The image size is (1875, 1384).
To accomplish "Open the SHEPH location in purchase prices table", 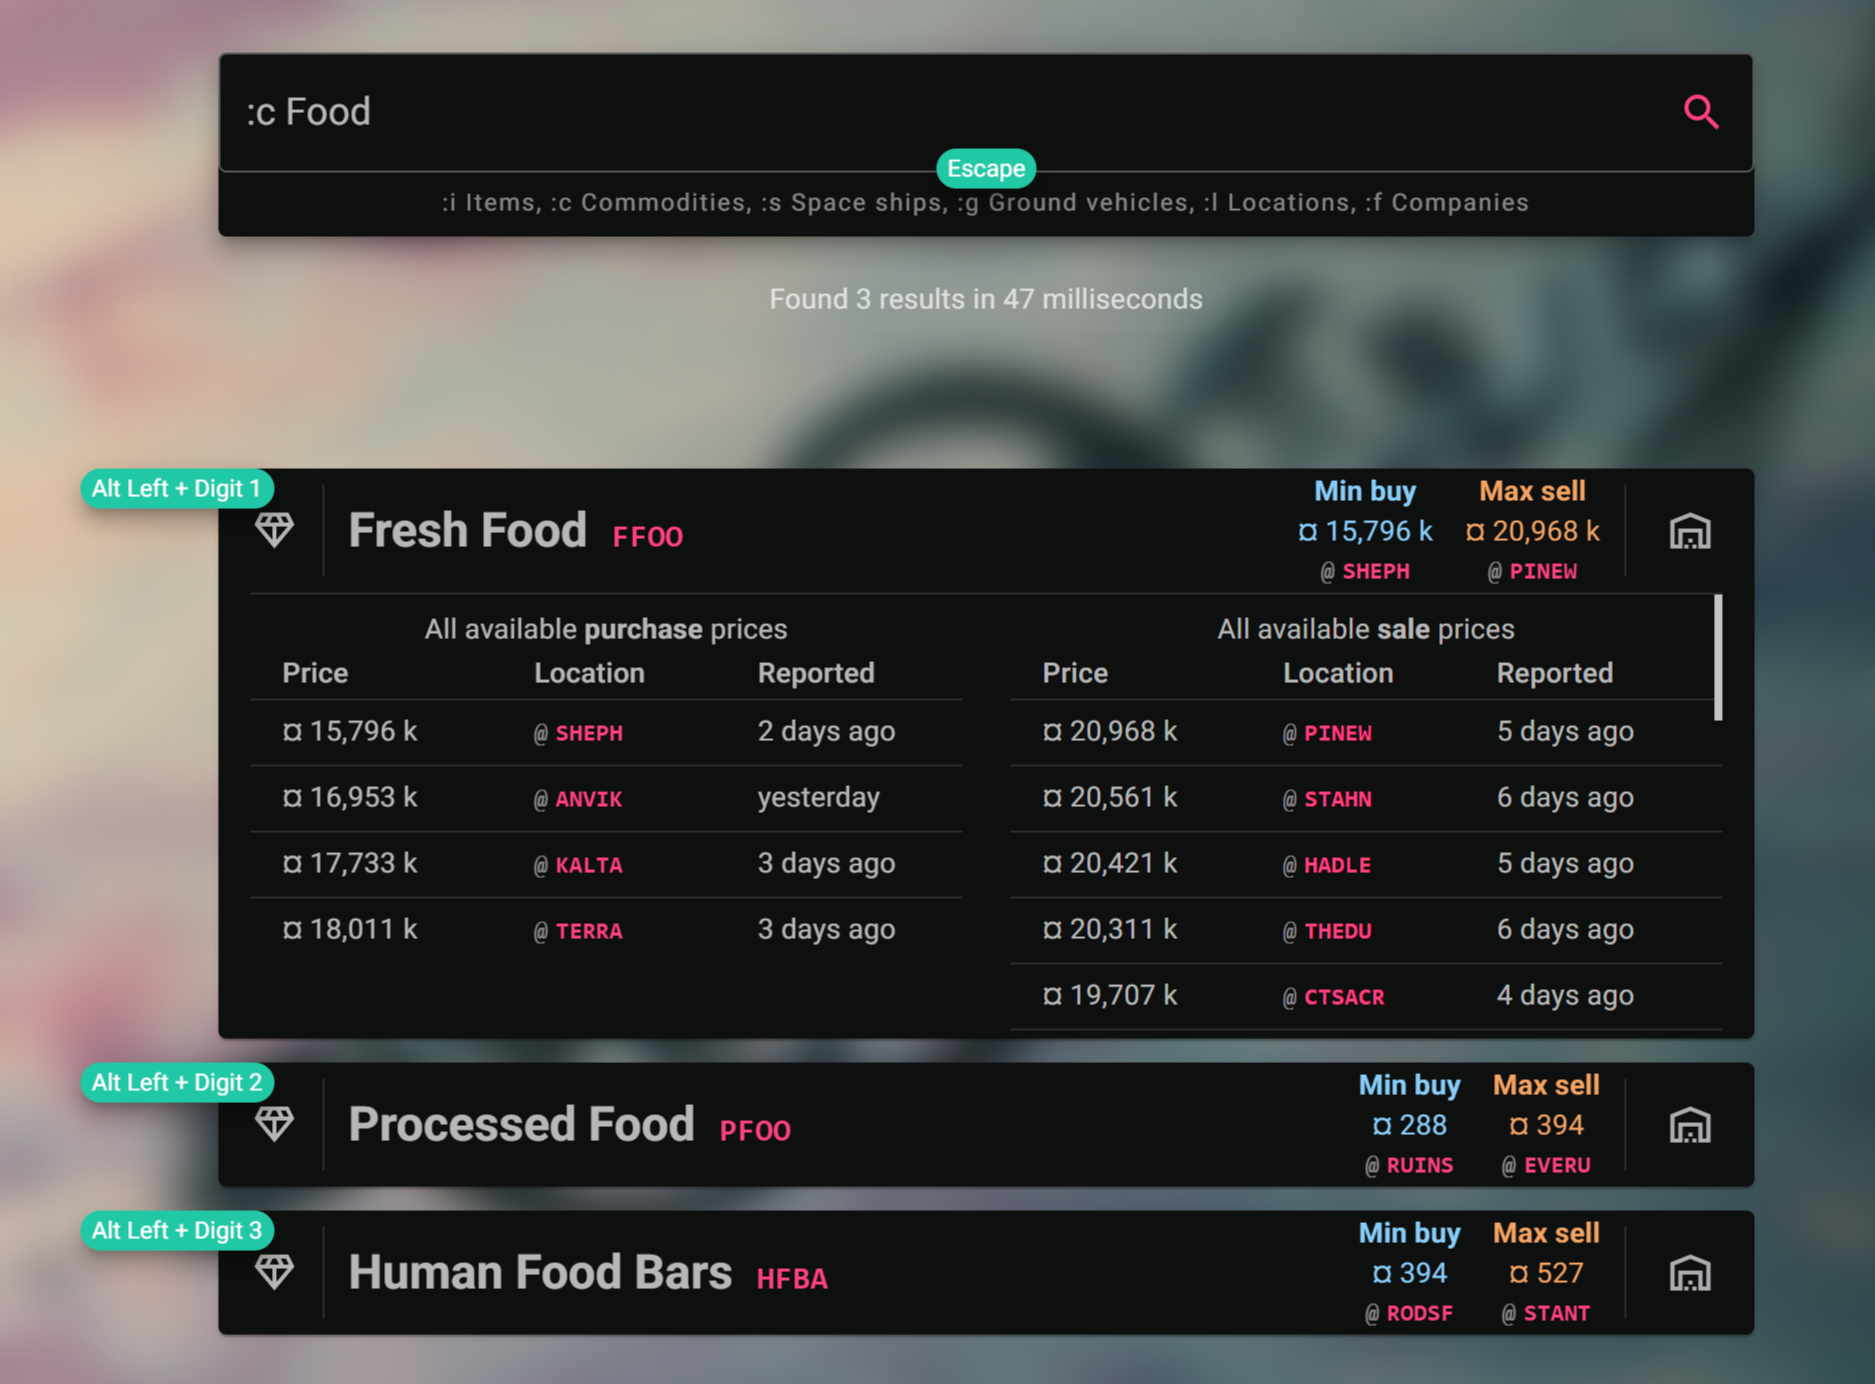I will click(588, 733).
